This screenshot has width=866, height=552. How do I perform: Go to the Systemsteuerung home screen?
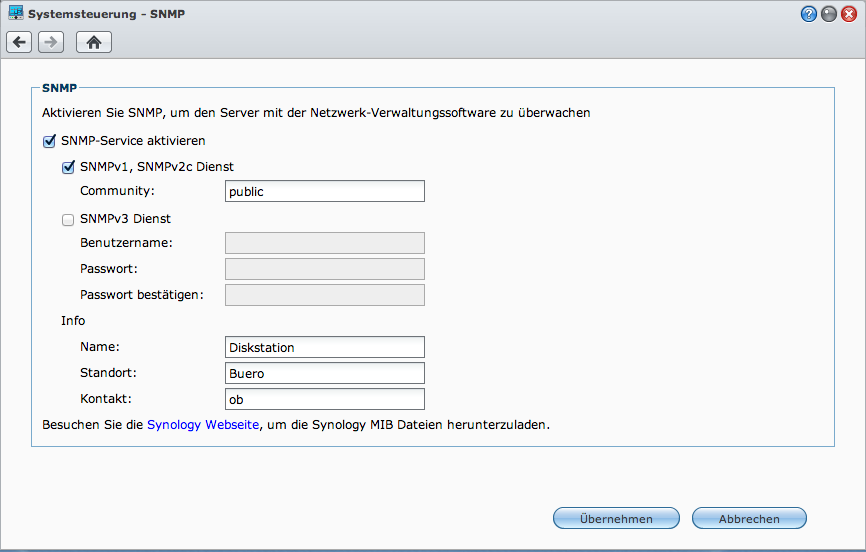94,42
